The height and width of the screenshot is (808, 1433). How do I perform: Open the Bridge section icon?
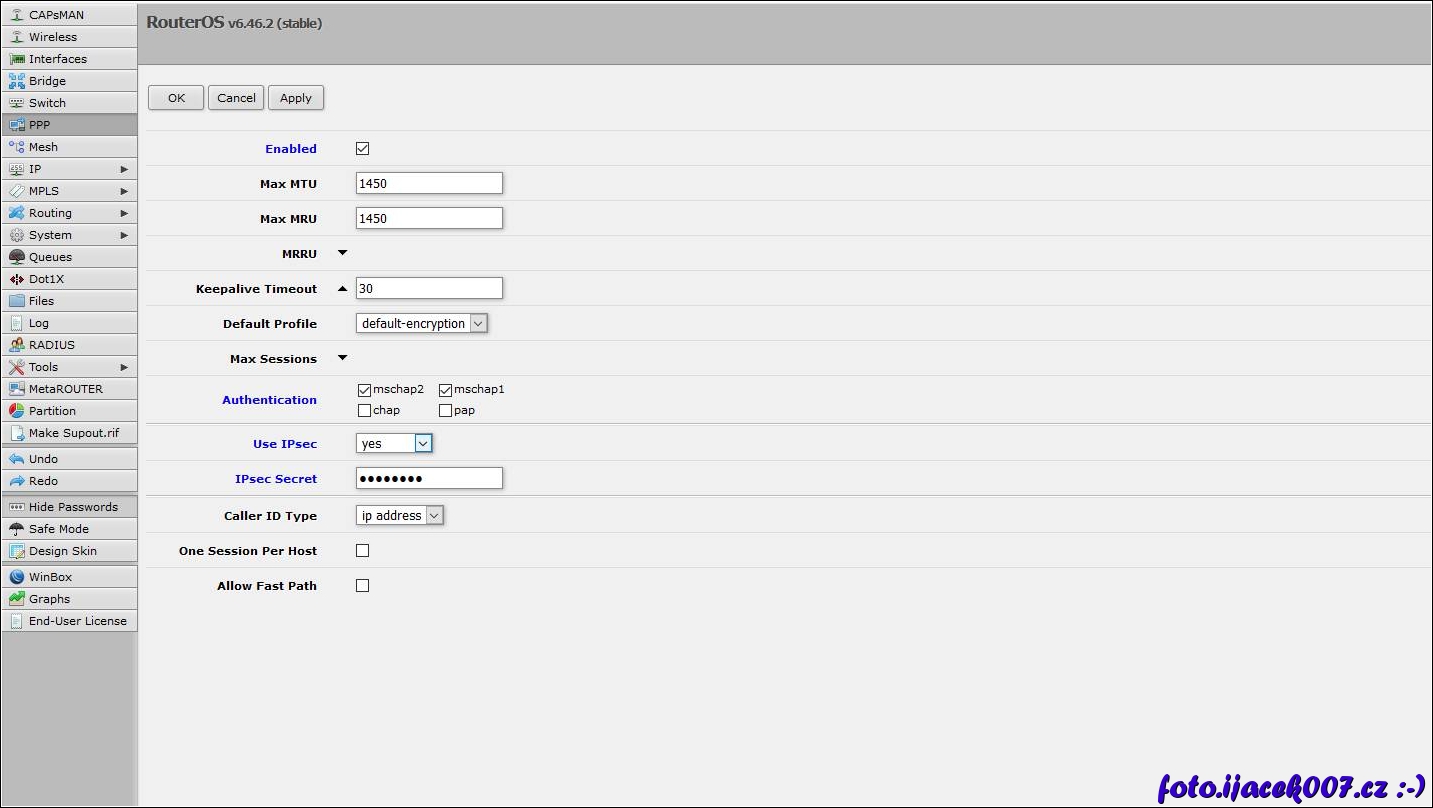pos(17,81)
